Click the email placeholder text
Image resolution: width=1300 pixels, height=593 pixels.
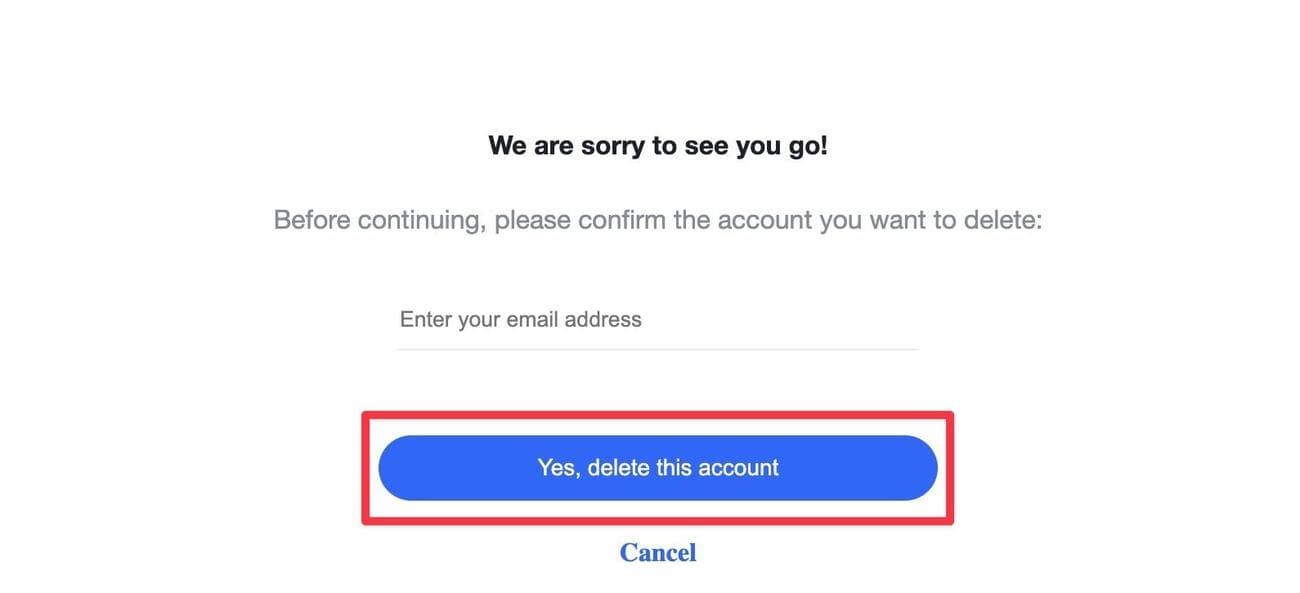(x=520, y=320)
